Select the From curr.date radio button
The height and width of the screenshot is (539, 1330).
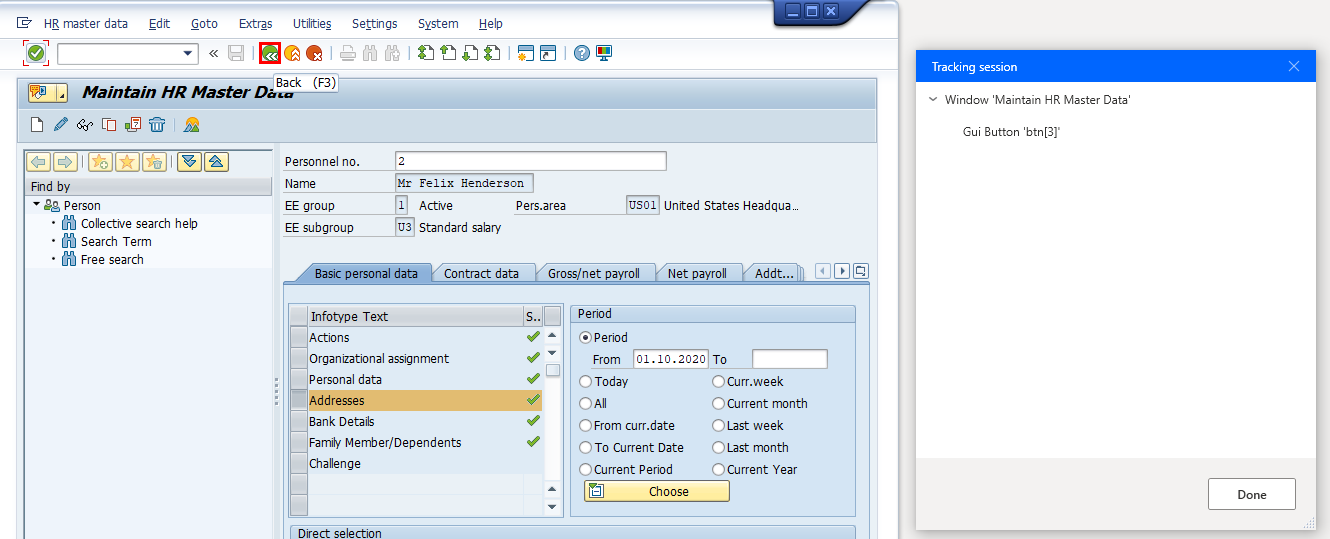[586, 425]
